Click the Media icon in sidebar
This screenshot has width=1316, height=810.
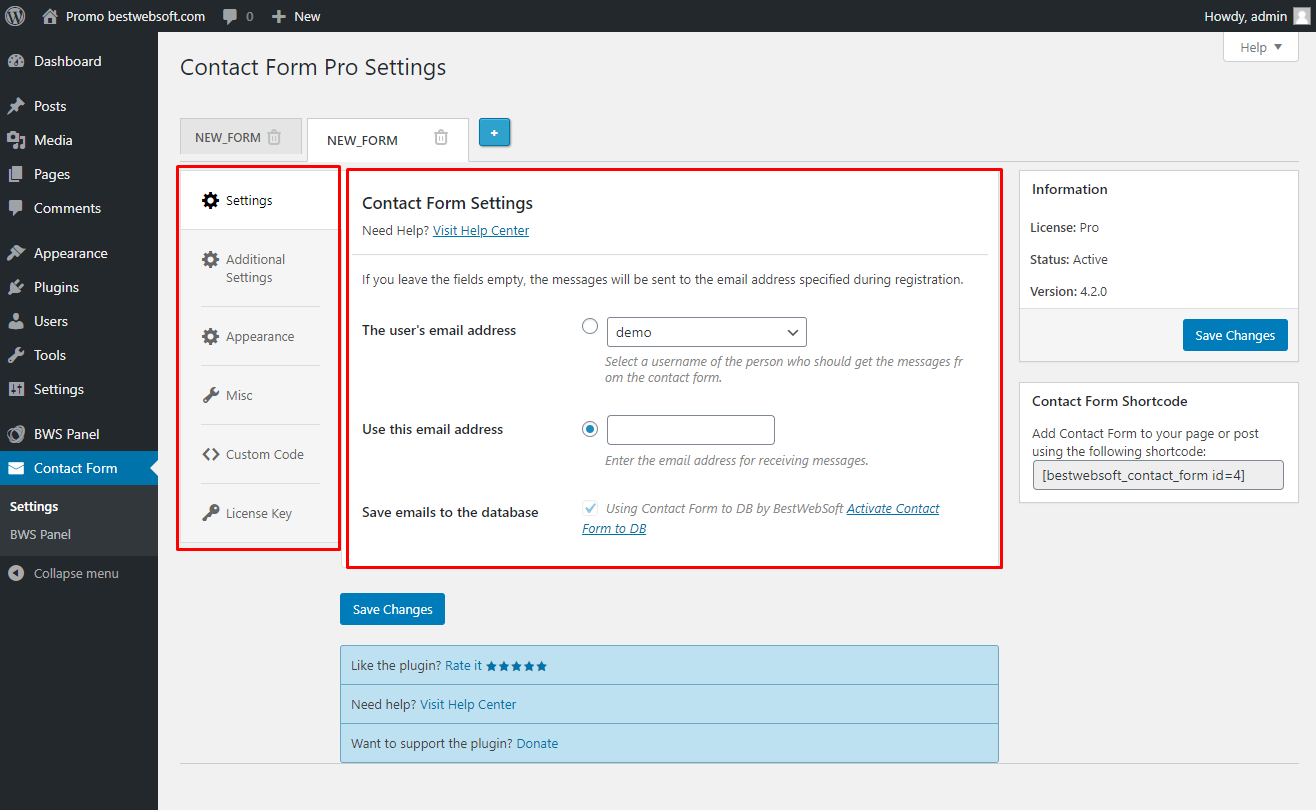[x=16, y=140]
